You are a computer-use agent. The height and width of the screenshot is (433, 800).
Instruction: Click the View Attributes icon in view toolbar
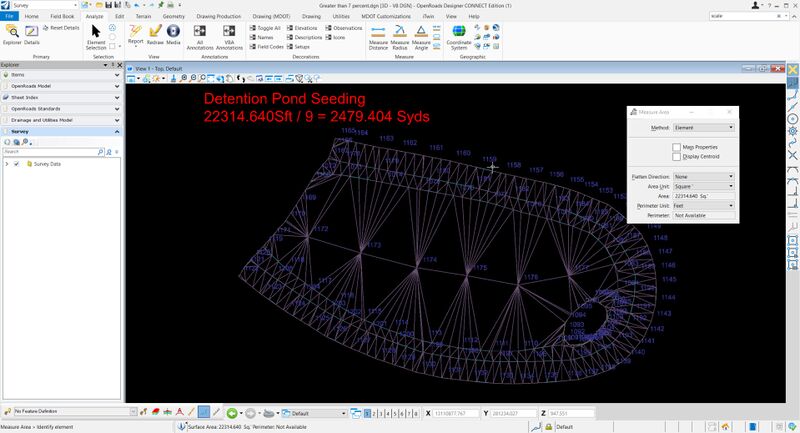point(132,79)
